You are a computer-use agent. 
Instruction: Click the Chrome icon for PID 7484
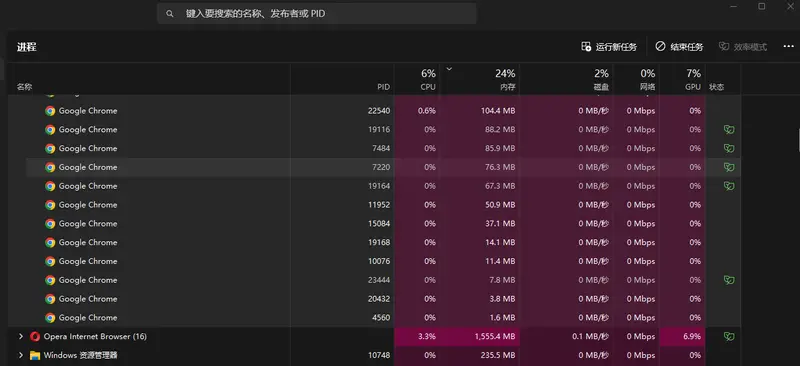[50, 149]
